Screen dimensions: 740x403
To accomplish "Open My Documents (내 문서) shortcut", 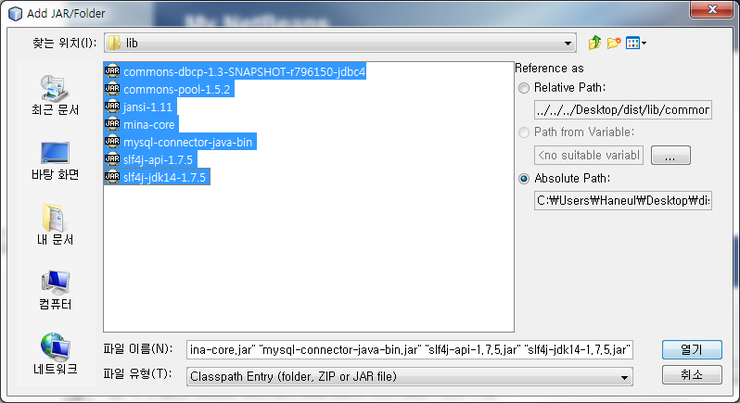I will tap(55, 225).
